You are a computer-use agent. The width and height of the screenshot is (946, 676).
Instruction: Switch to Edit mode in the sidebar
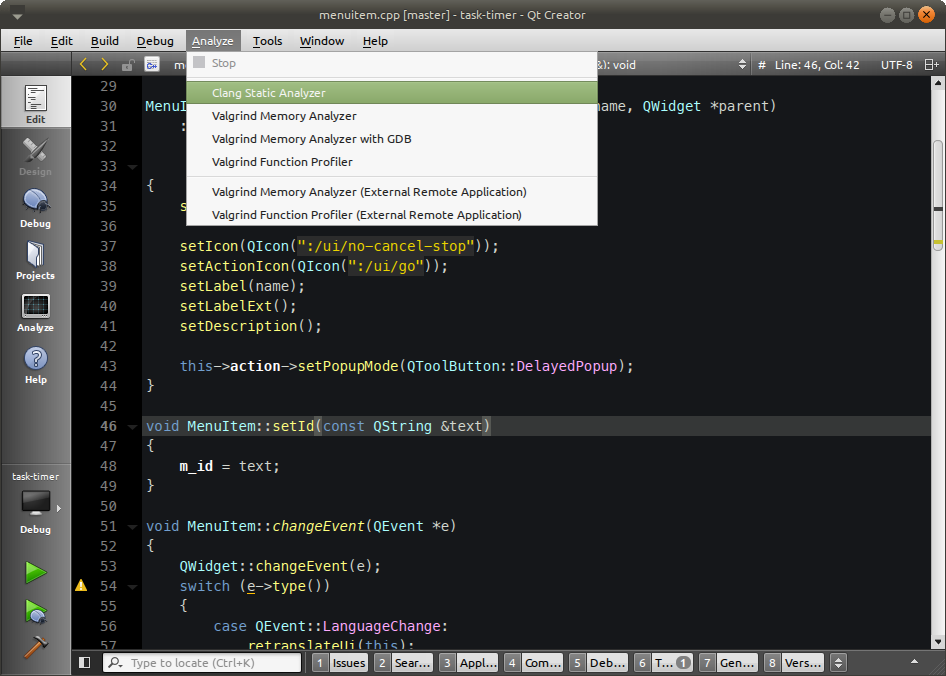[x=36, y=103]
